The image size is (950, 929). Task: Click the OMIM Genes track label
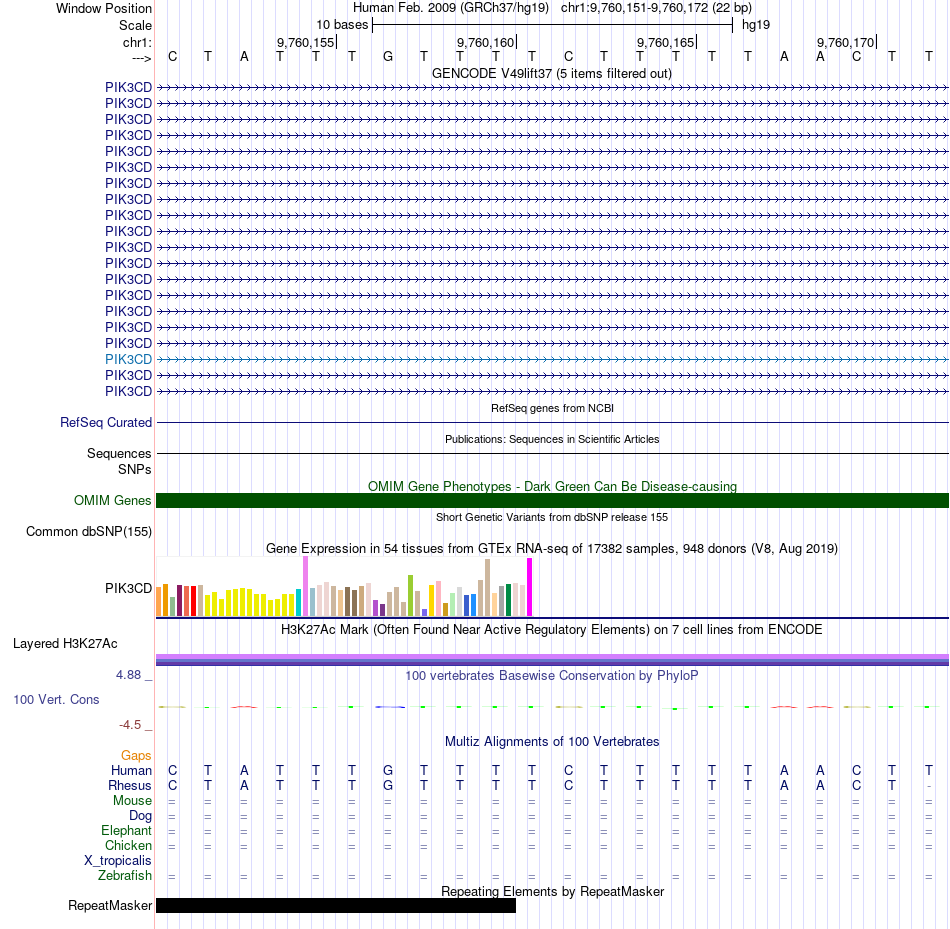click(x=113, y=501)
